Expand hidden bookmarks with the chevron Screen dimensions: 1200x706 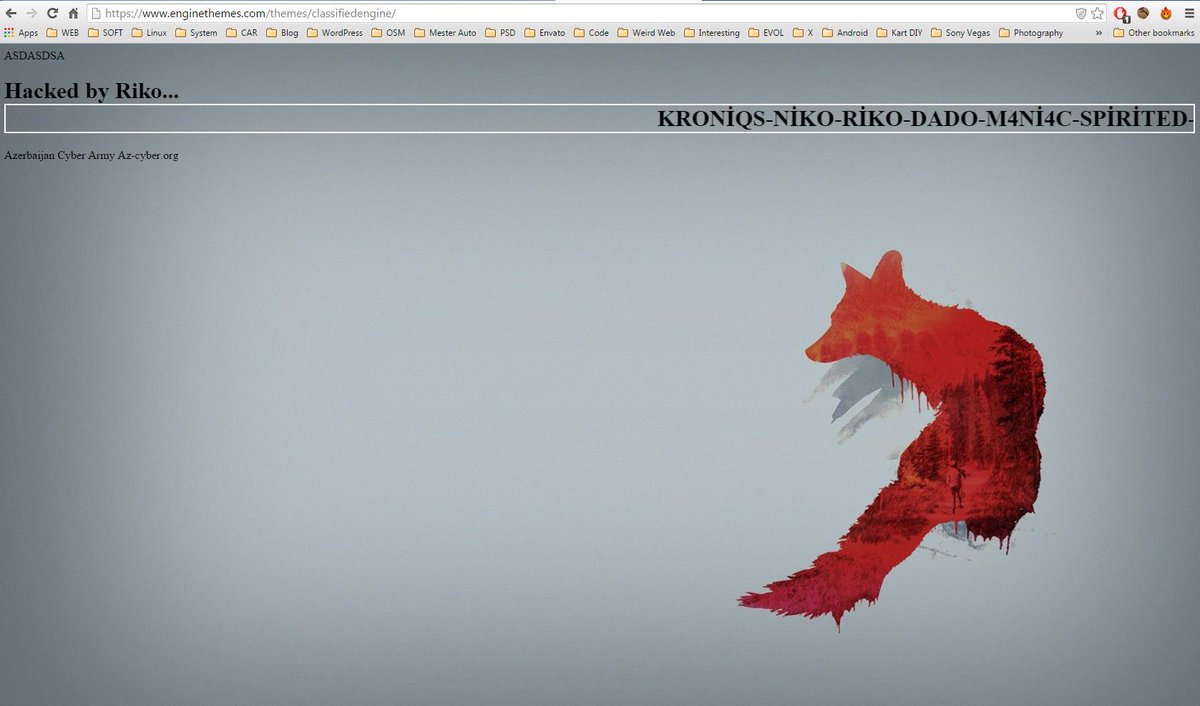(x=1099, y=33)
